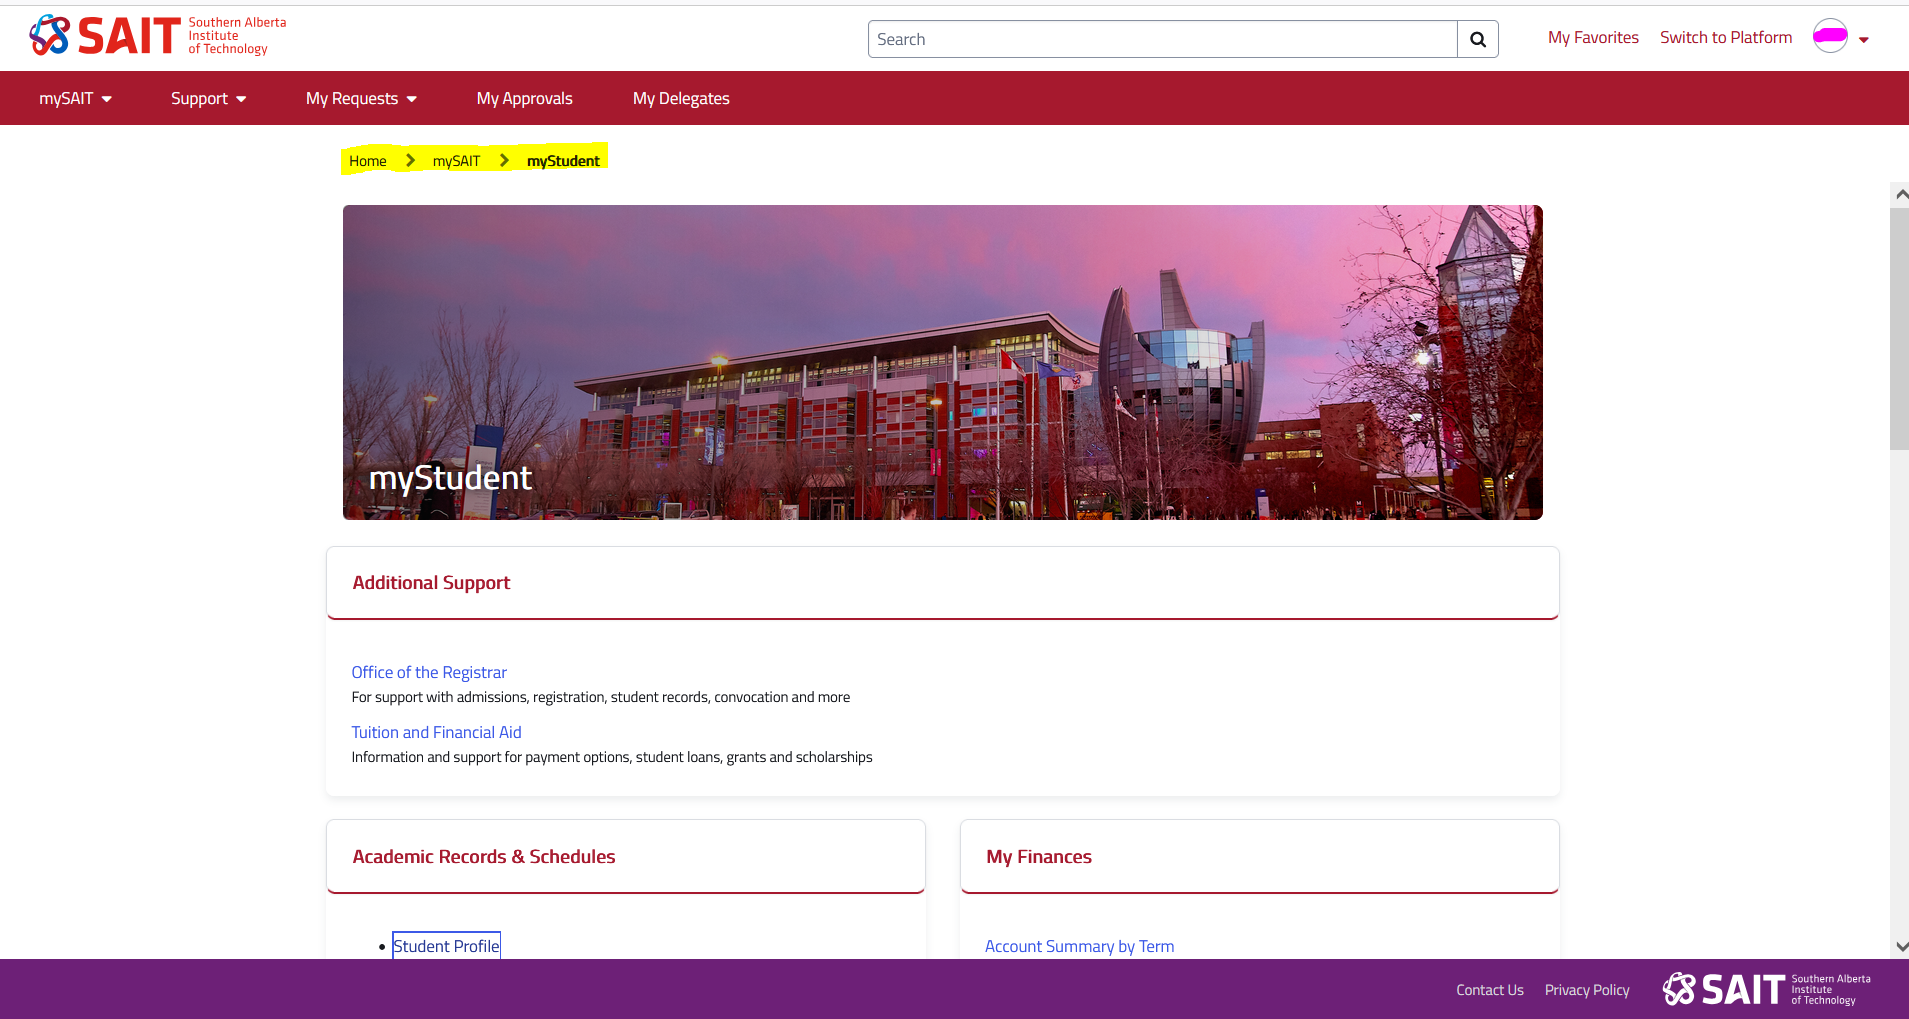Expand the Support menu

pos(208,98)
